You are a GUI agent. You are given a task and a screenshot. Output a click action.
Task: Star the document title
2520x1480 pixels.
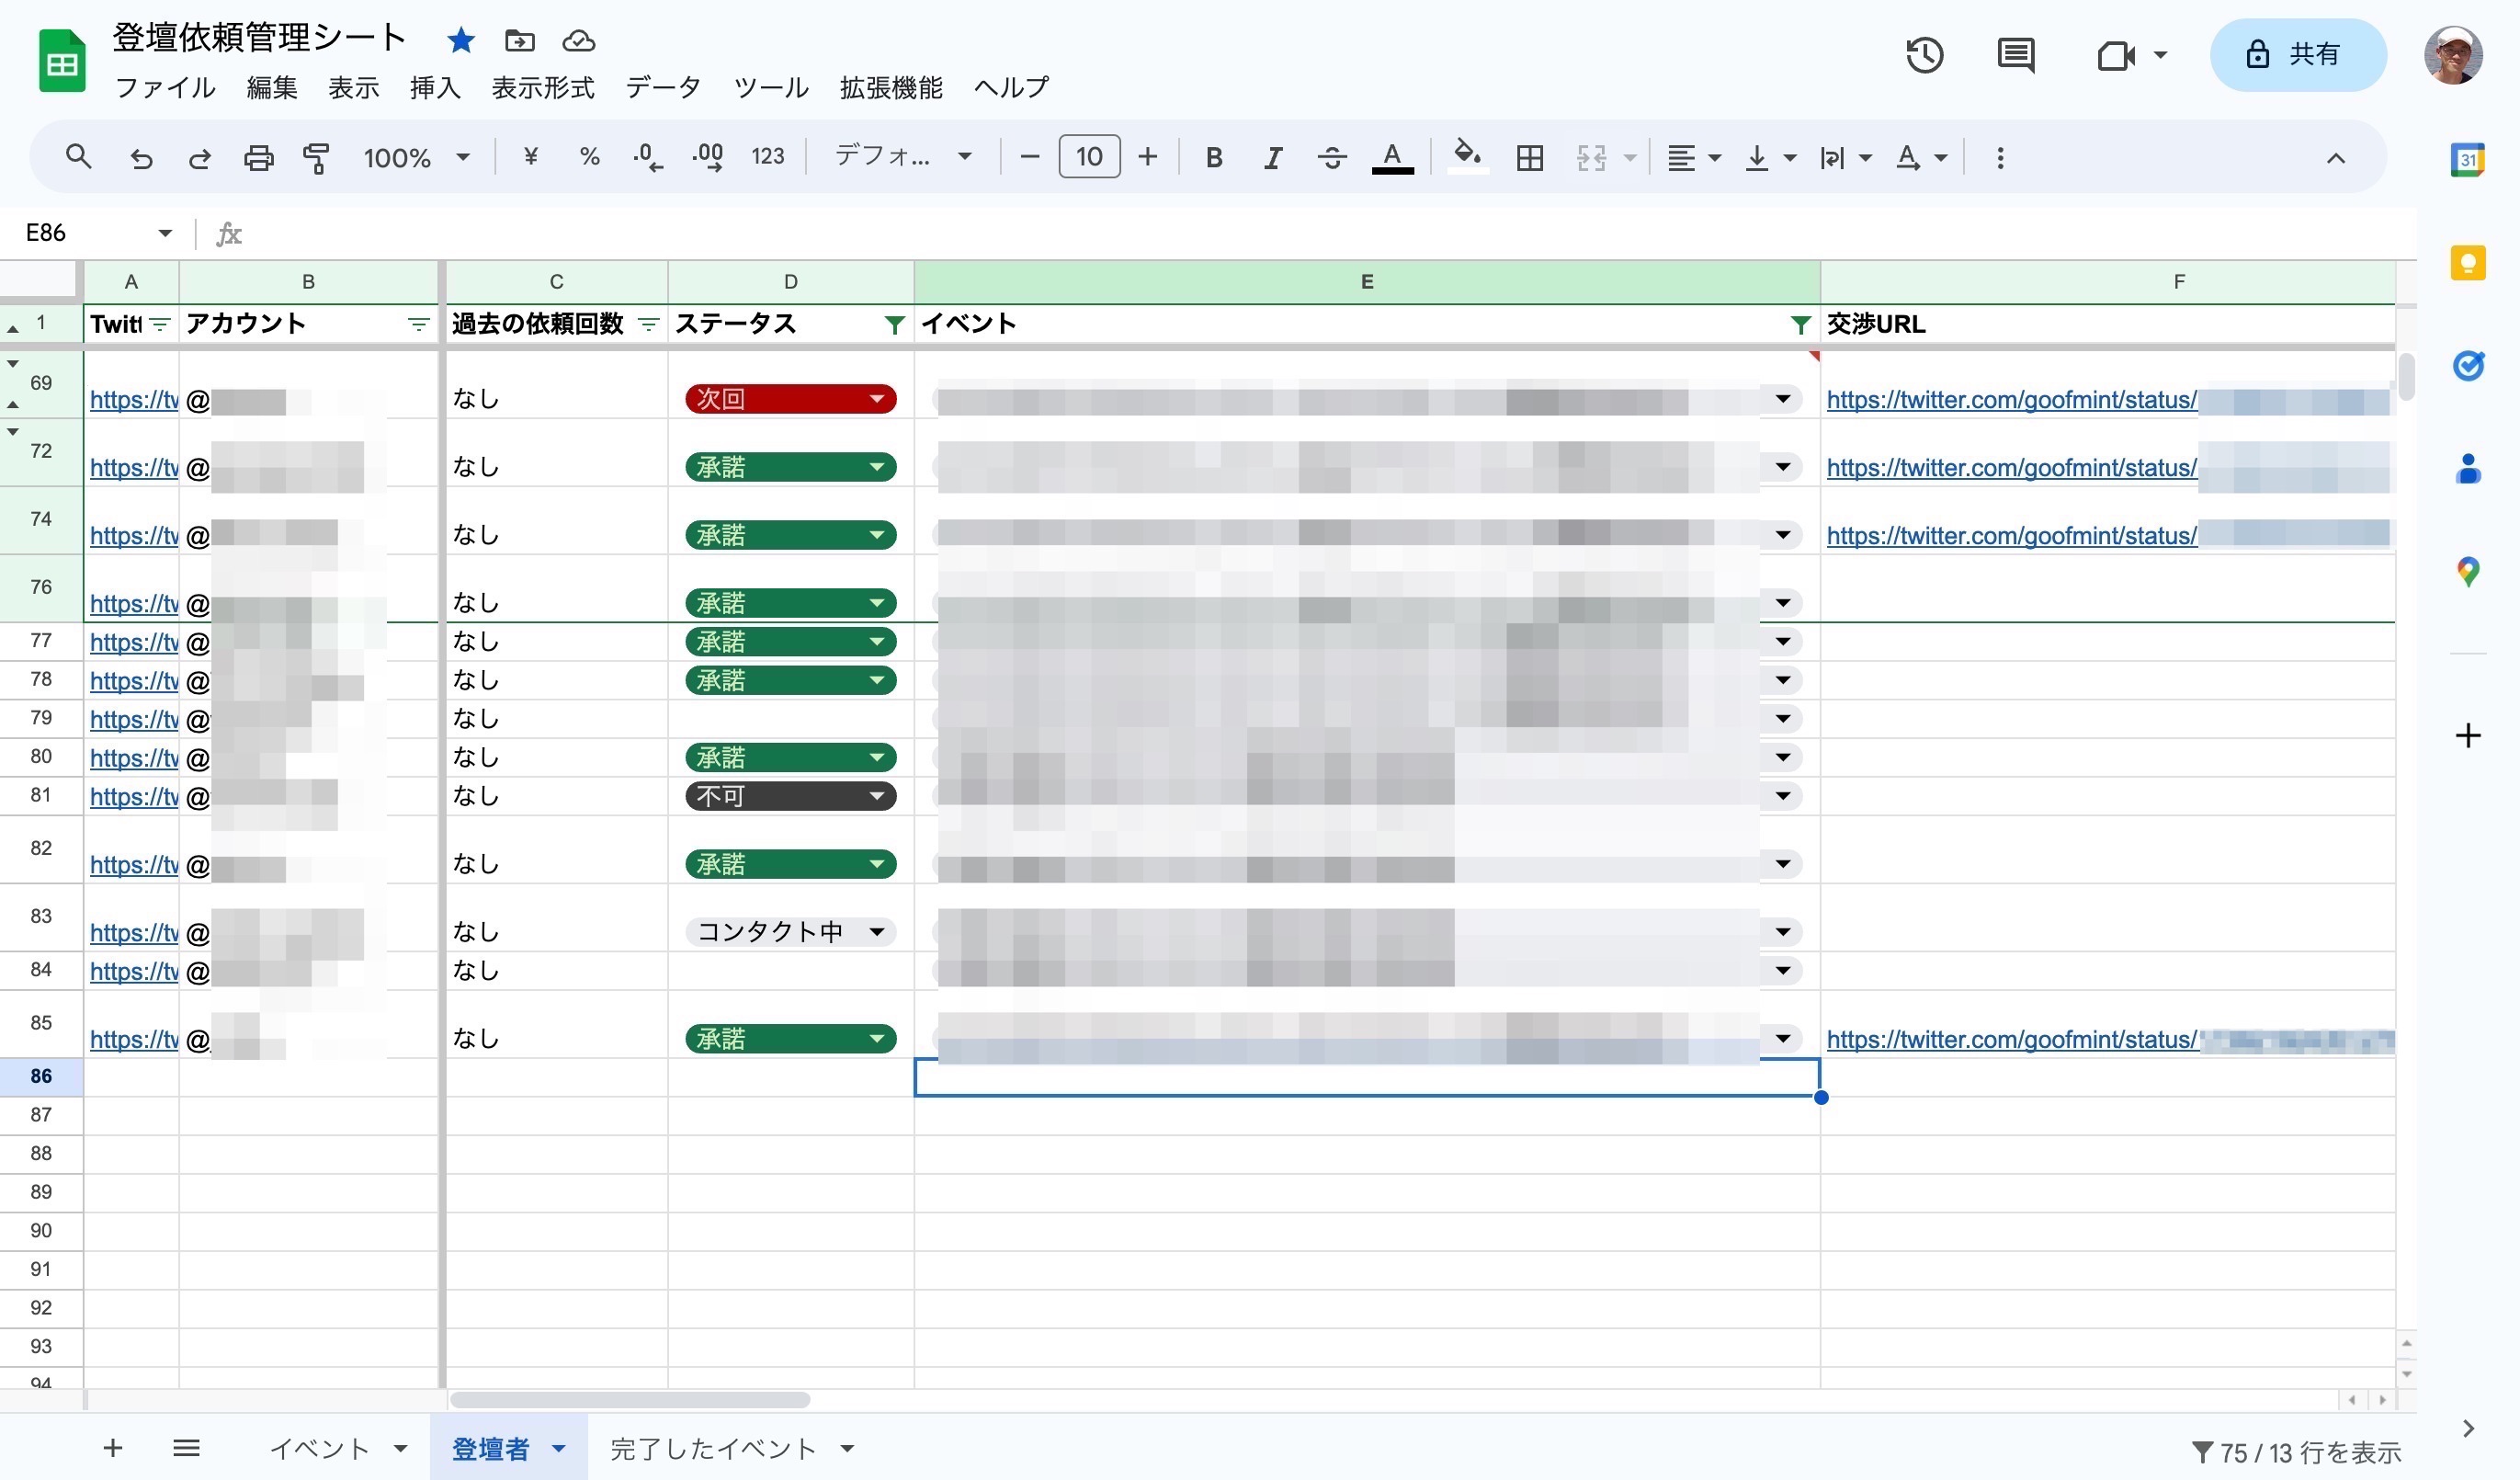coord(461,40)
